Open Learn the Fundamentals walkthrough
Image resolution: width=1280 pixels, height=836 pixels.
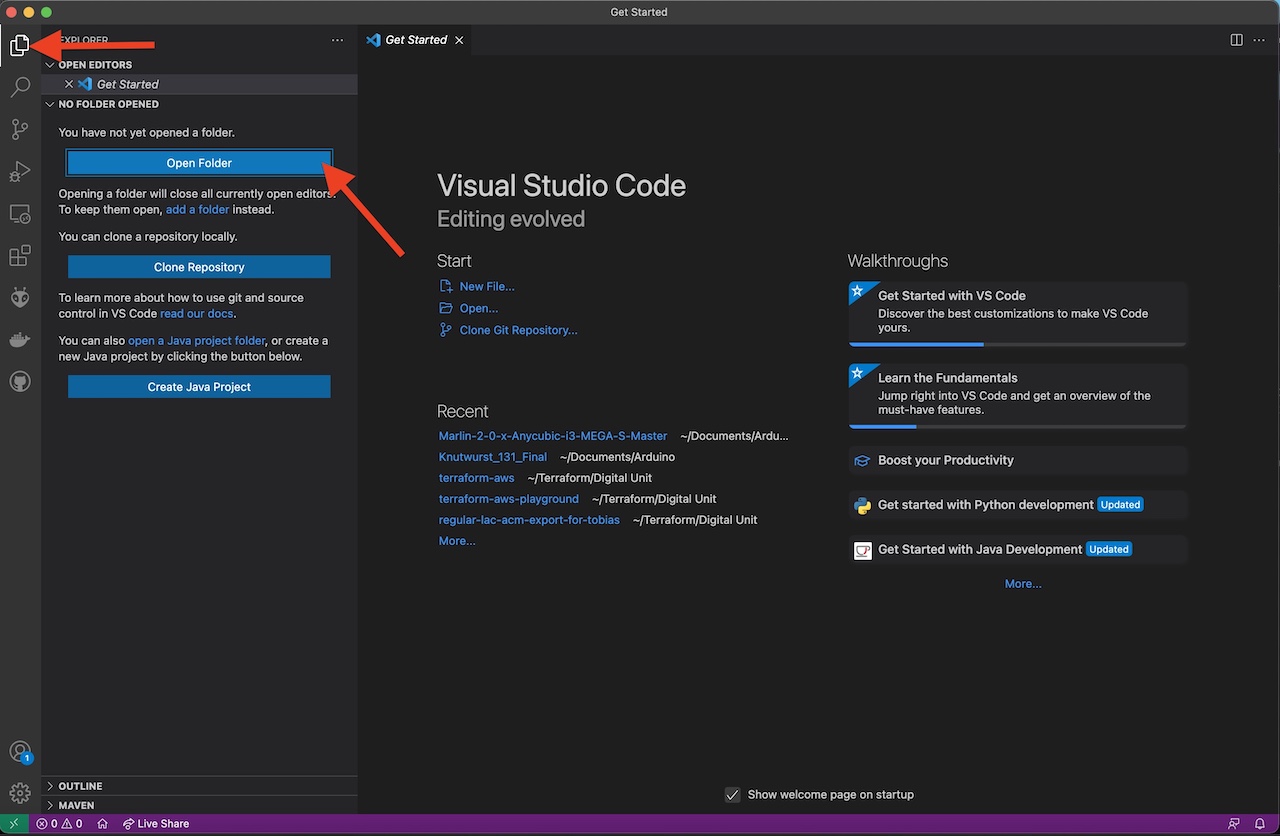click(1018, 396)
